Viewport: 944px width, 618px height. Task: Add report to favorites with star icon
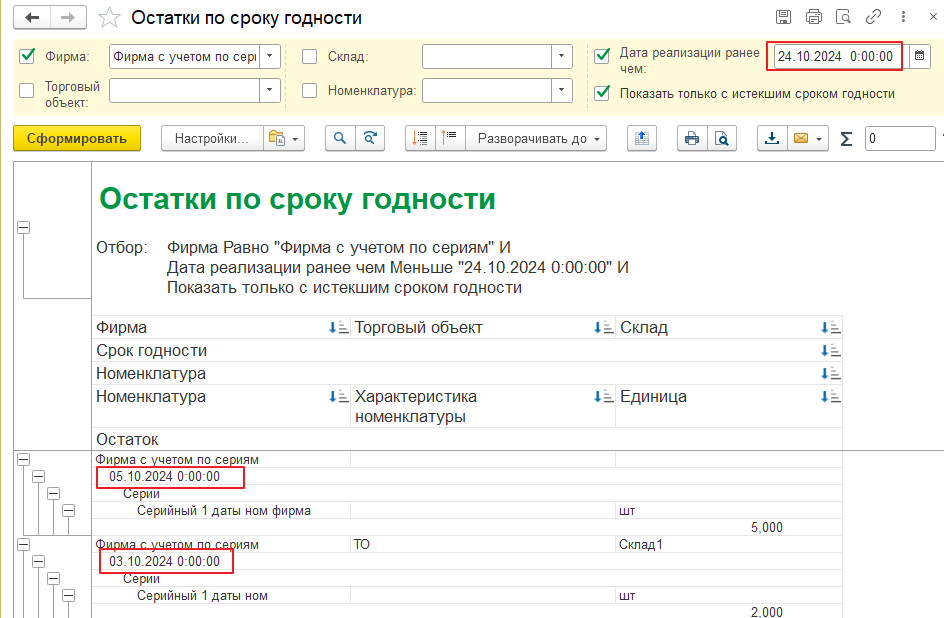111,18
